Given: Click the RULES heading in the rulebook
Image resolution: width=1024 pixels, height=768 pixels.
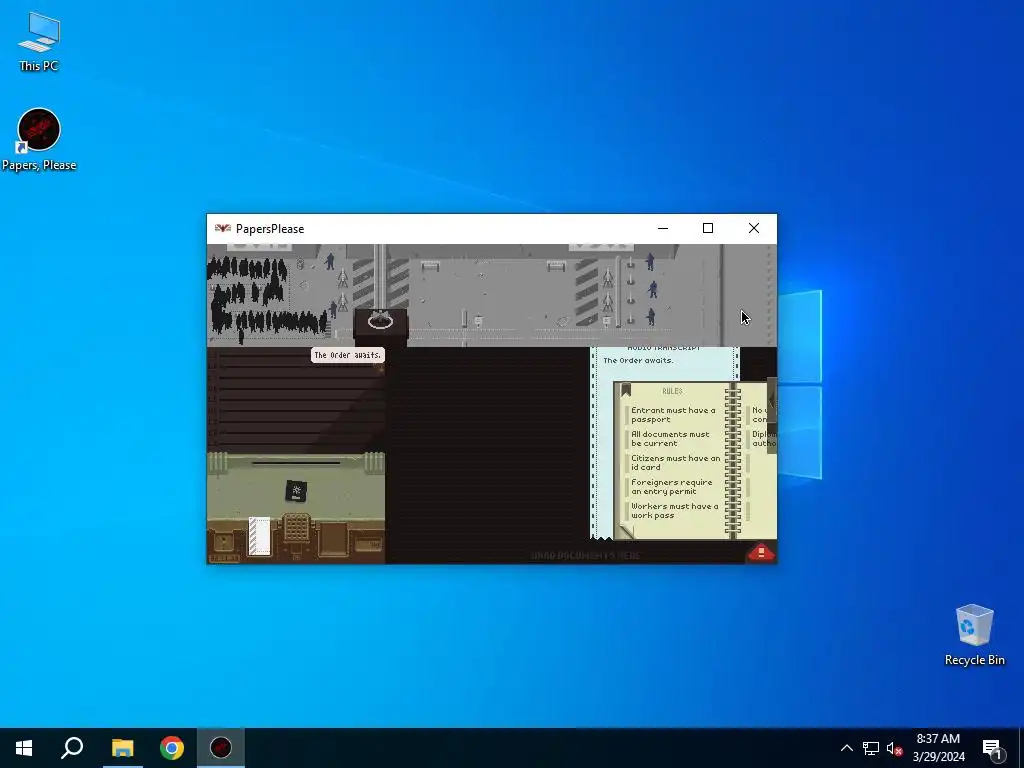Looking at the screenshot, I should tap(672, 391).
